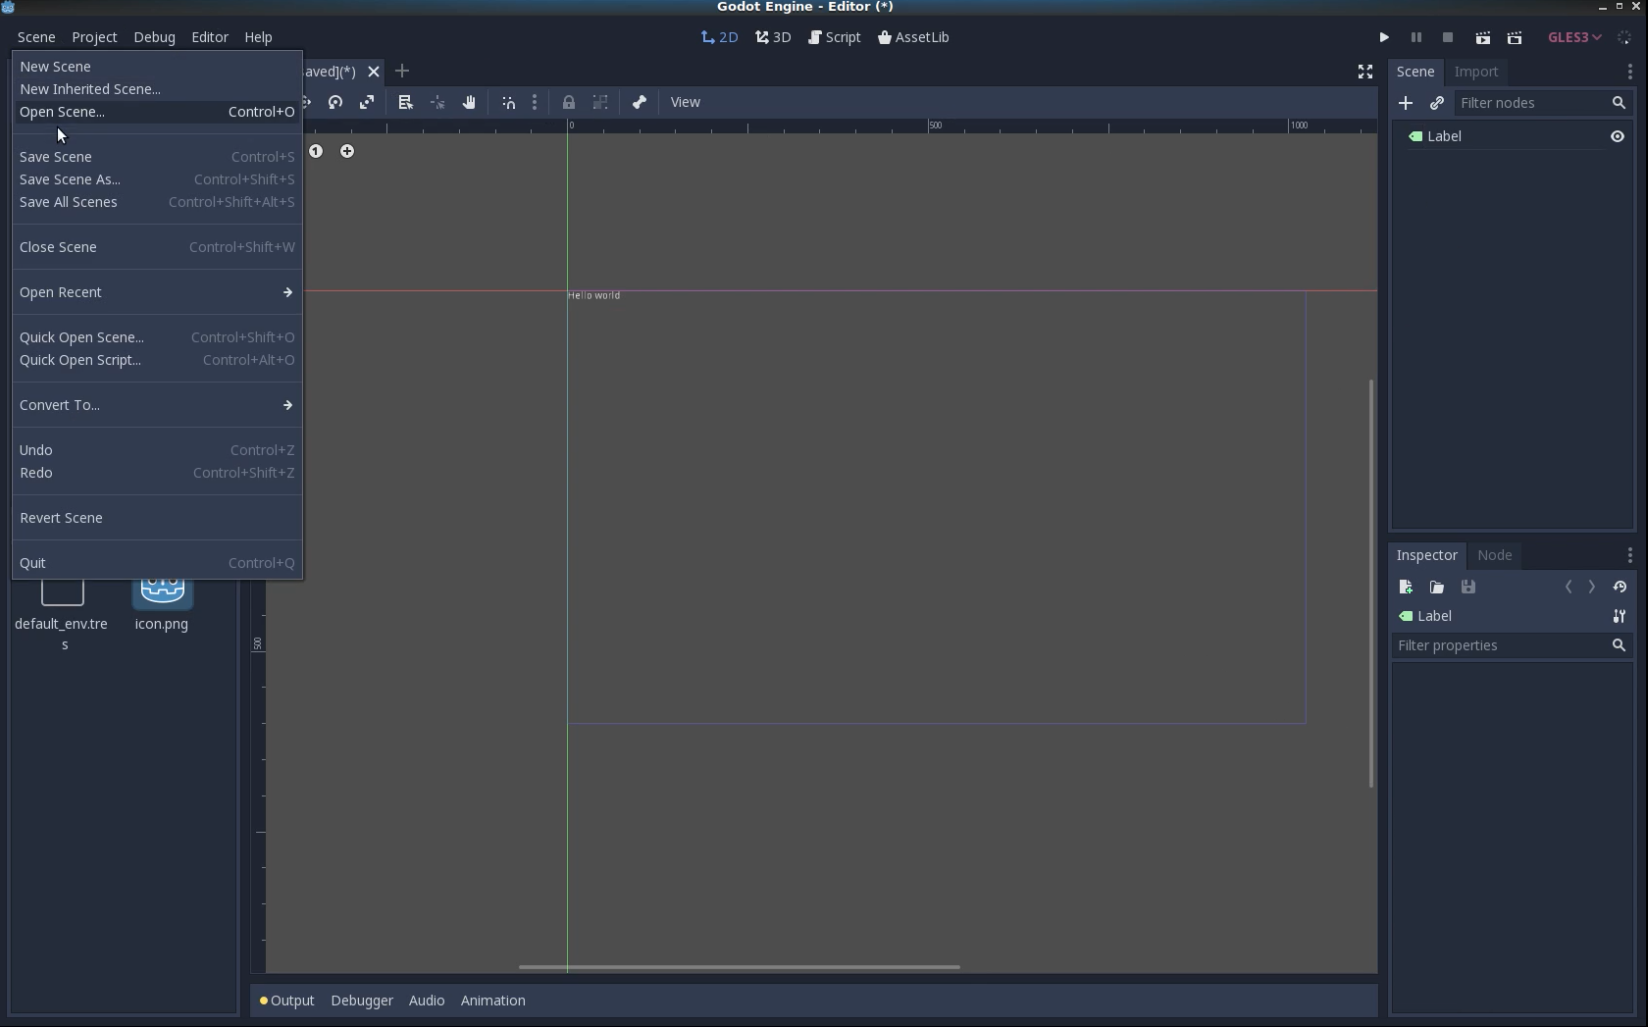
Task: Toggle smart snapping magnet icon
Action: pos(509,102)
